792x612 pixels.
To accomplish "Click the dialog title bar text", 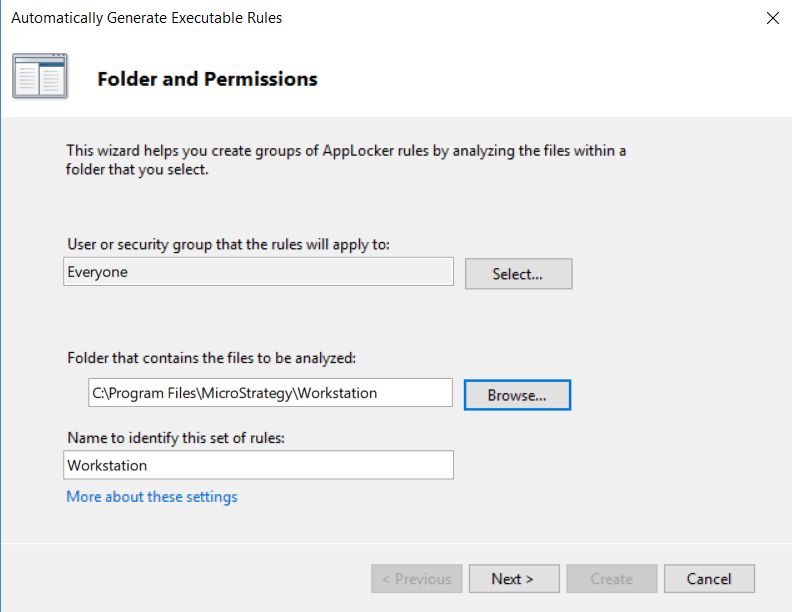I will [x=147, y=18].
